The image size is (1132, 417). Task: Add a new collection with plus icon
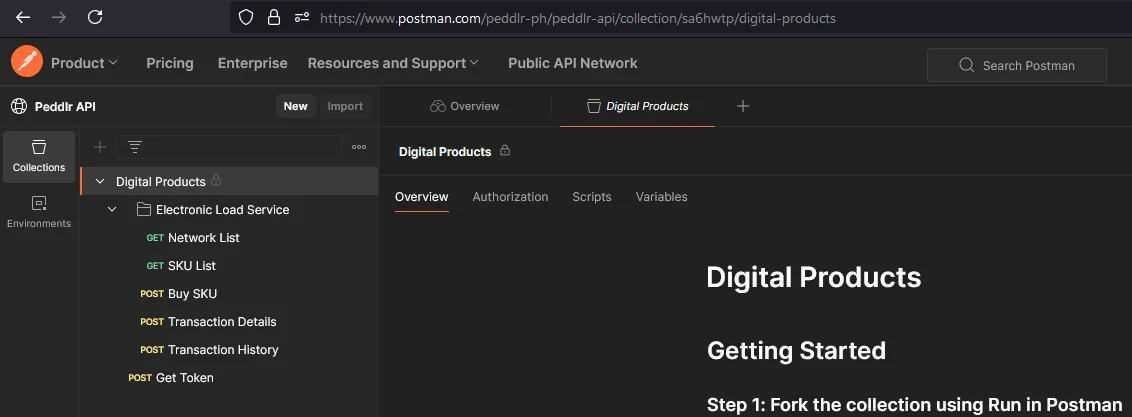100,147
